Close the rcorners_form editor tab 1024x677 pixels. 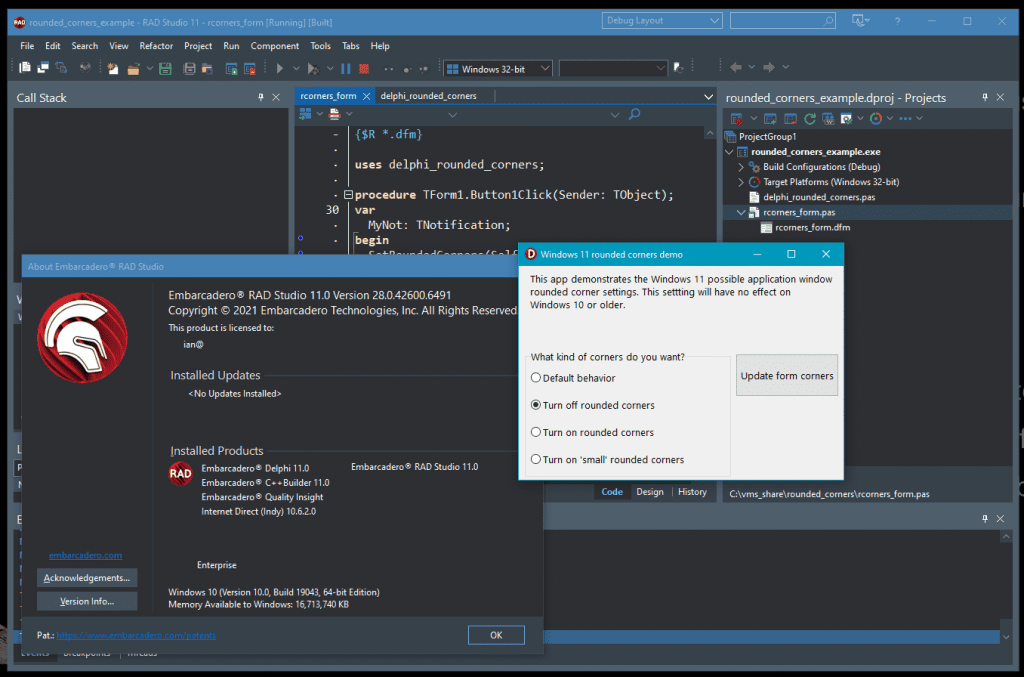(366, 97)
